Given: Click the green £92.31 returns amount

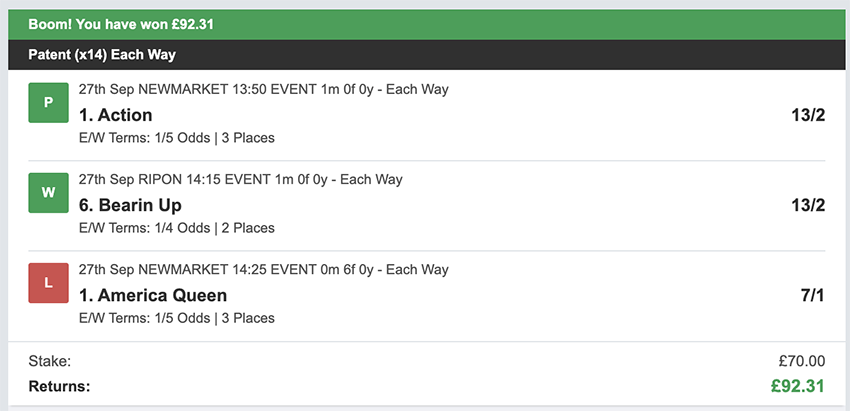Looking at the screenshot, I should click(796, 385).
